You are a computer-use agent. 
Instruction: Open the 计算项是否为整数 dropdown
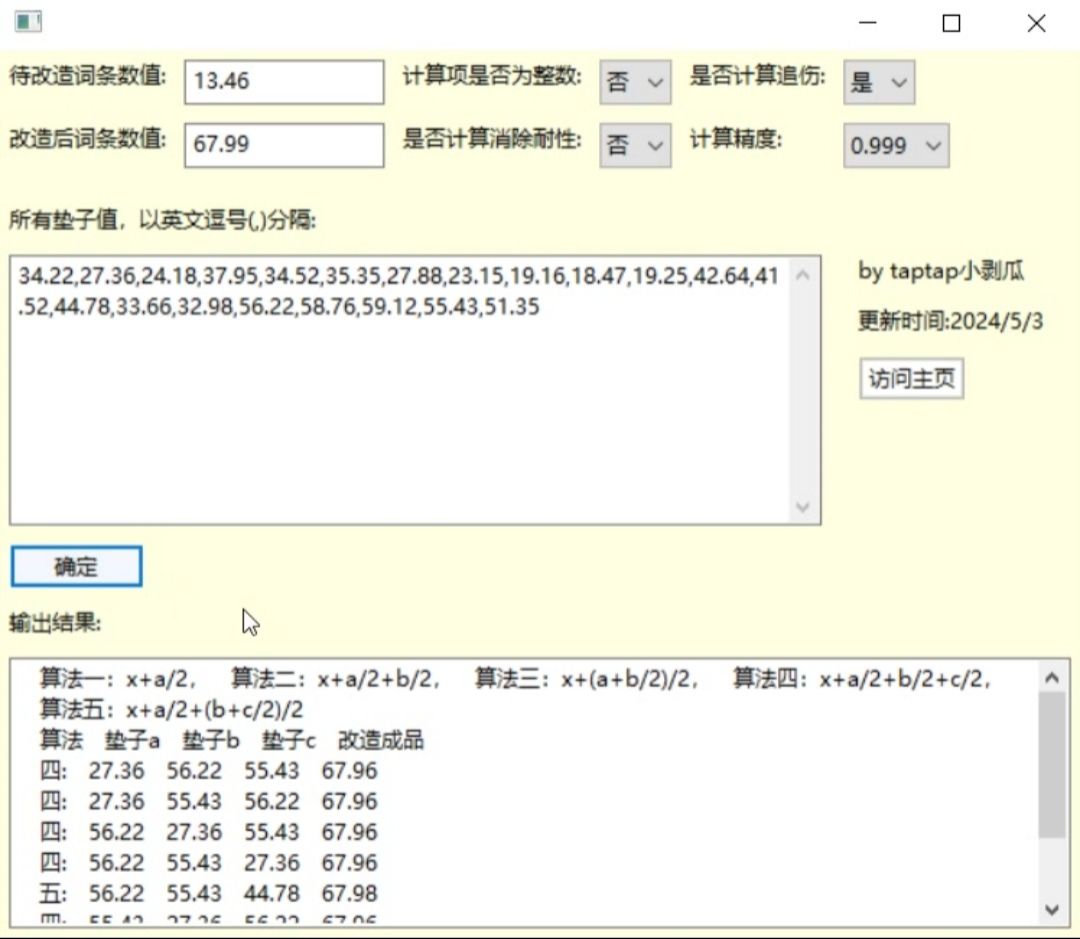635,83
